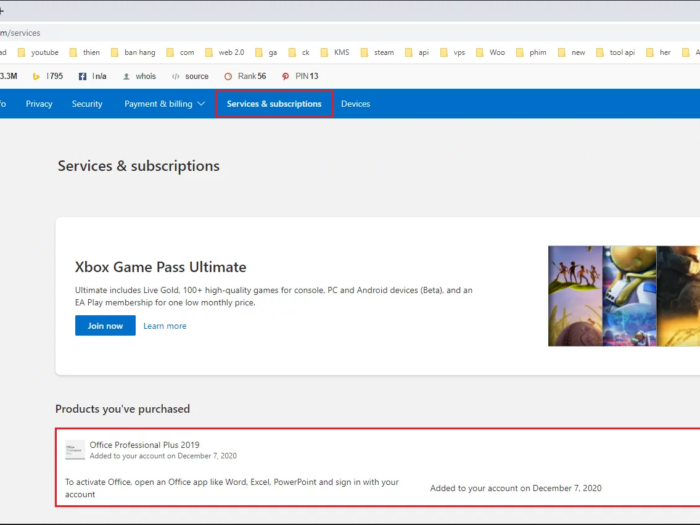700x525 pixels.
Task: Click the source code toolbar item
Action: (x=190, y=76)
